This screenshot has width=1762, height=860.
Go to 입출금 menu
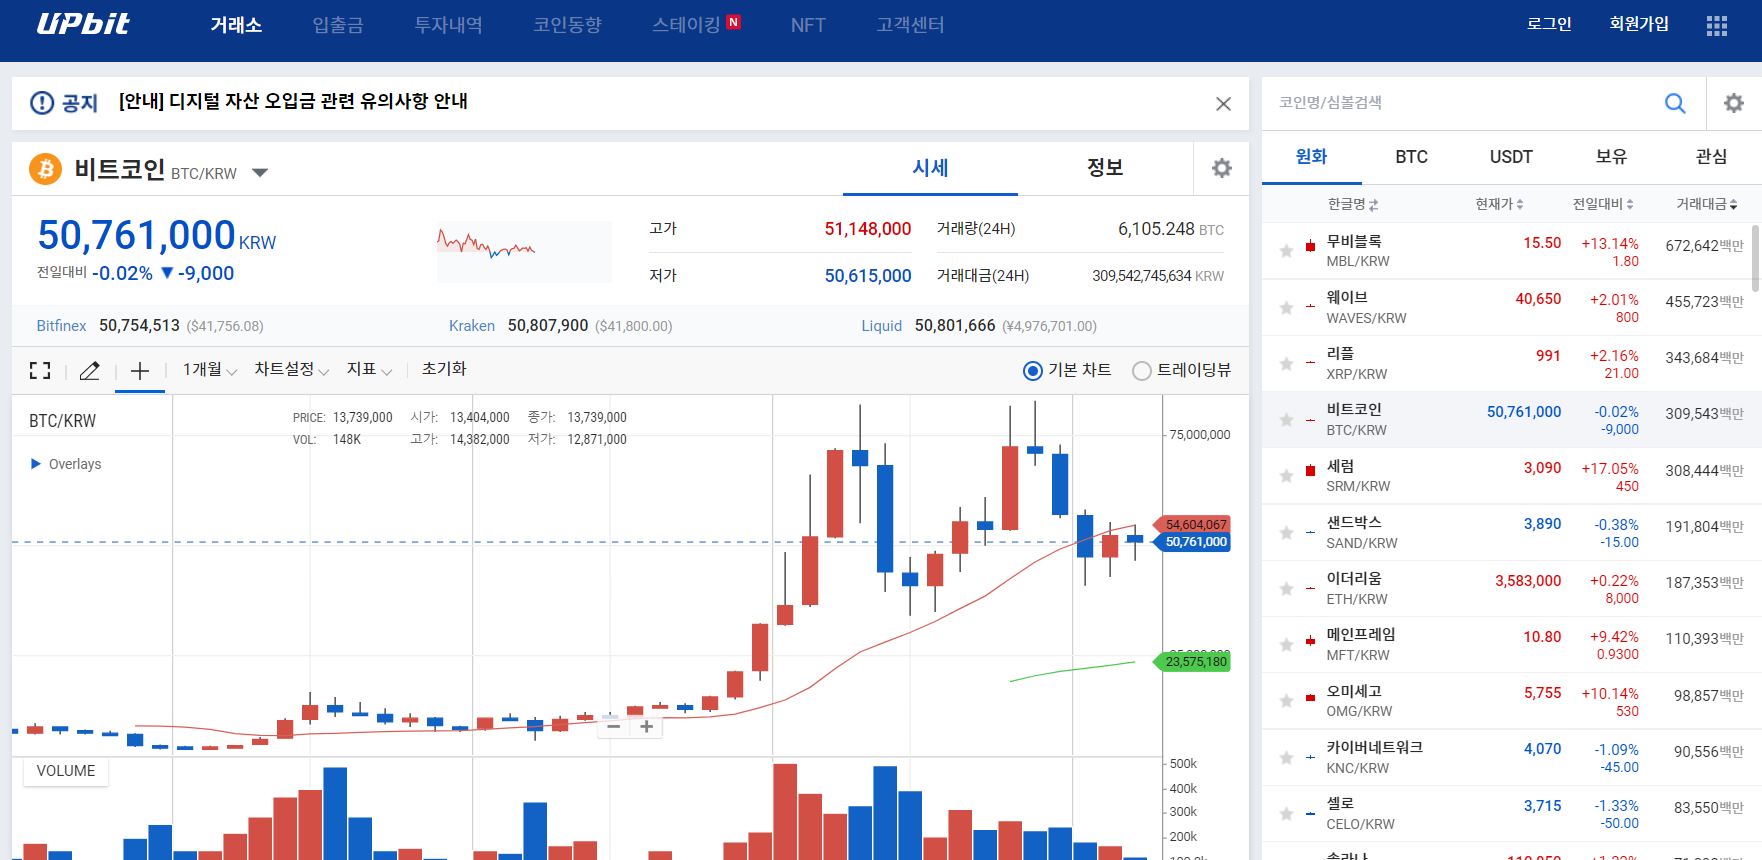click(x=338, y=25)
